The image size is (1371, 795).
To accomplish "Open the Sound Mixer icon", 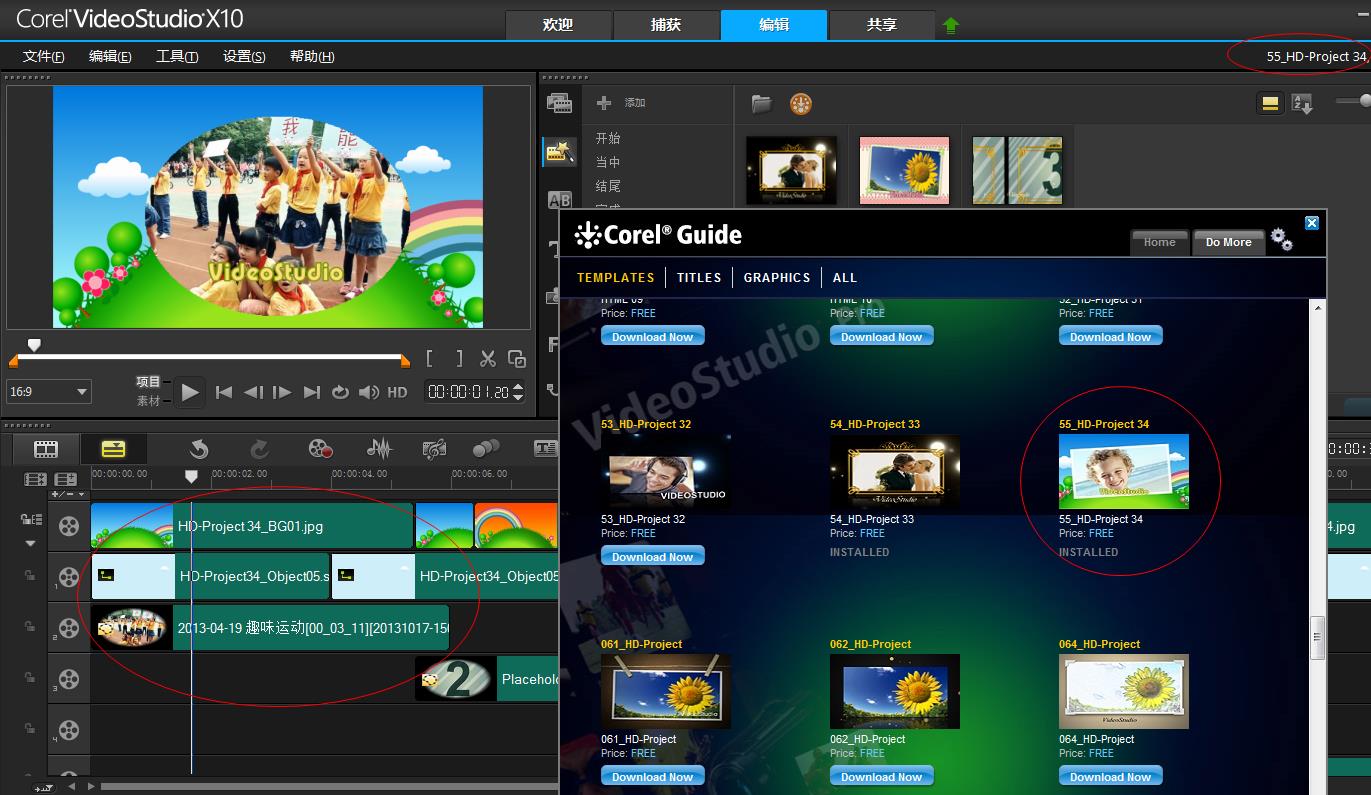I will click(x=379, y=449).
